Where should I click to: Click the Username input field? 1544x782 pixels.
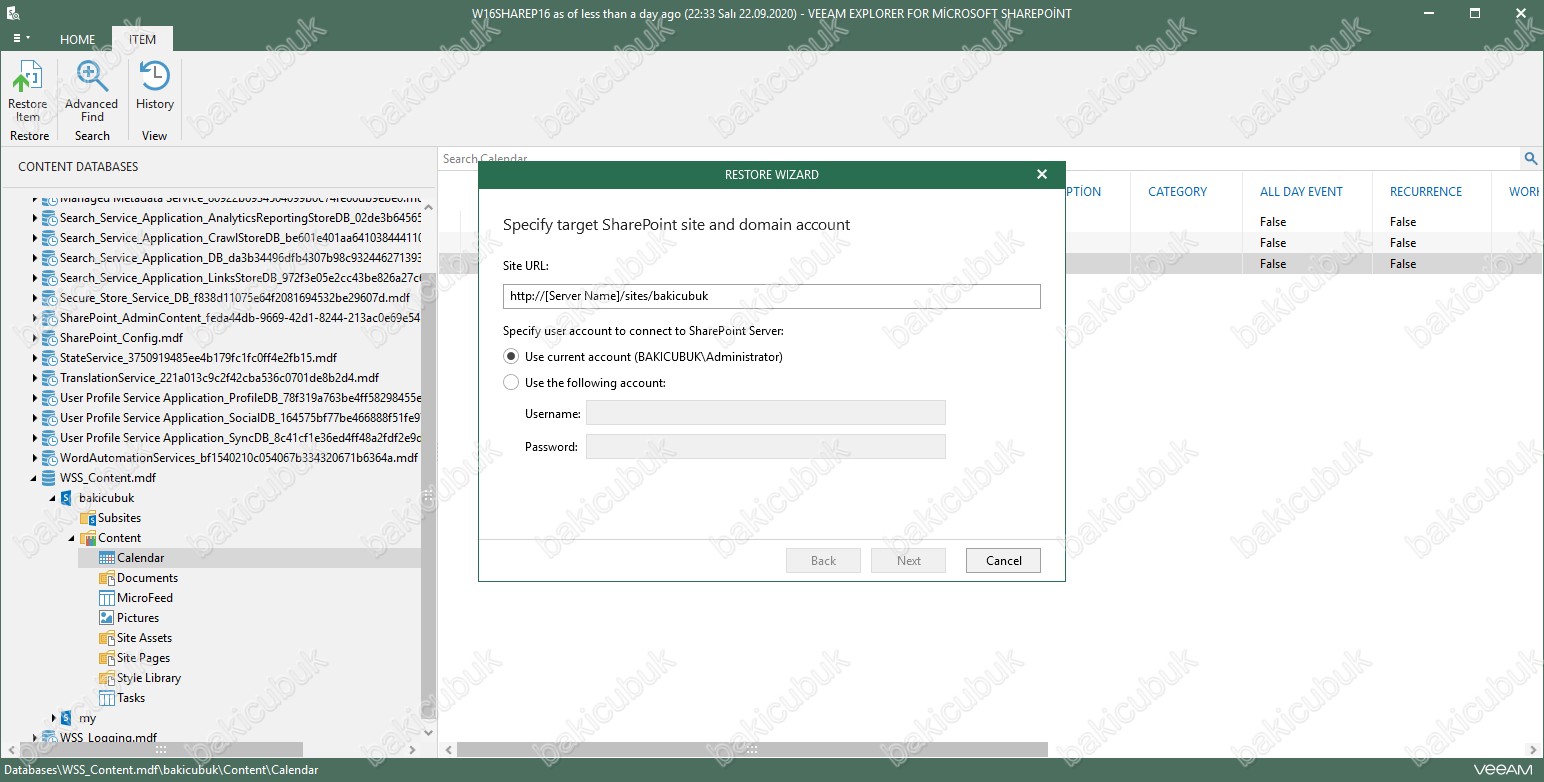[766, 413]
